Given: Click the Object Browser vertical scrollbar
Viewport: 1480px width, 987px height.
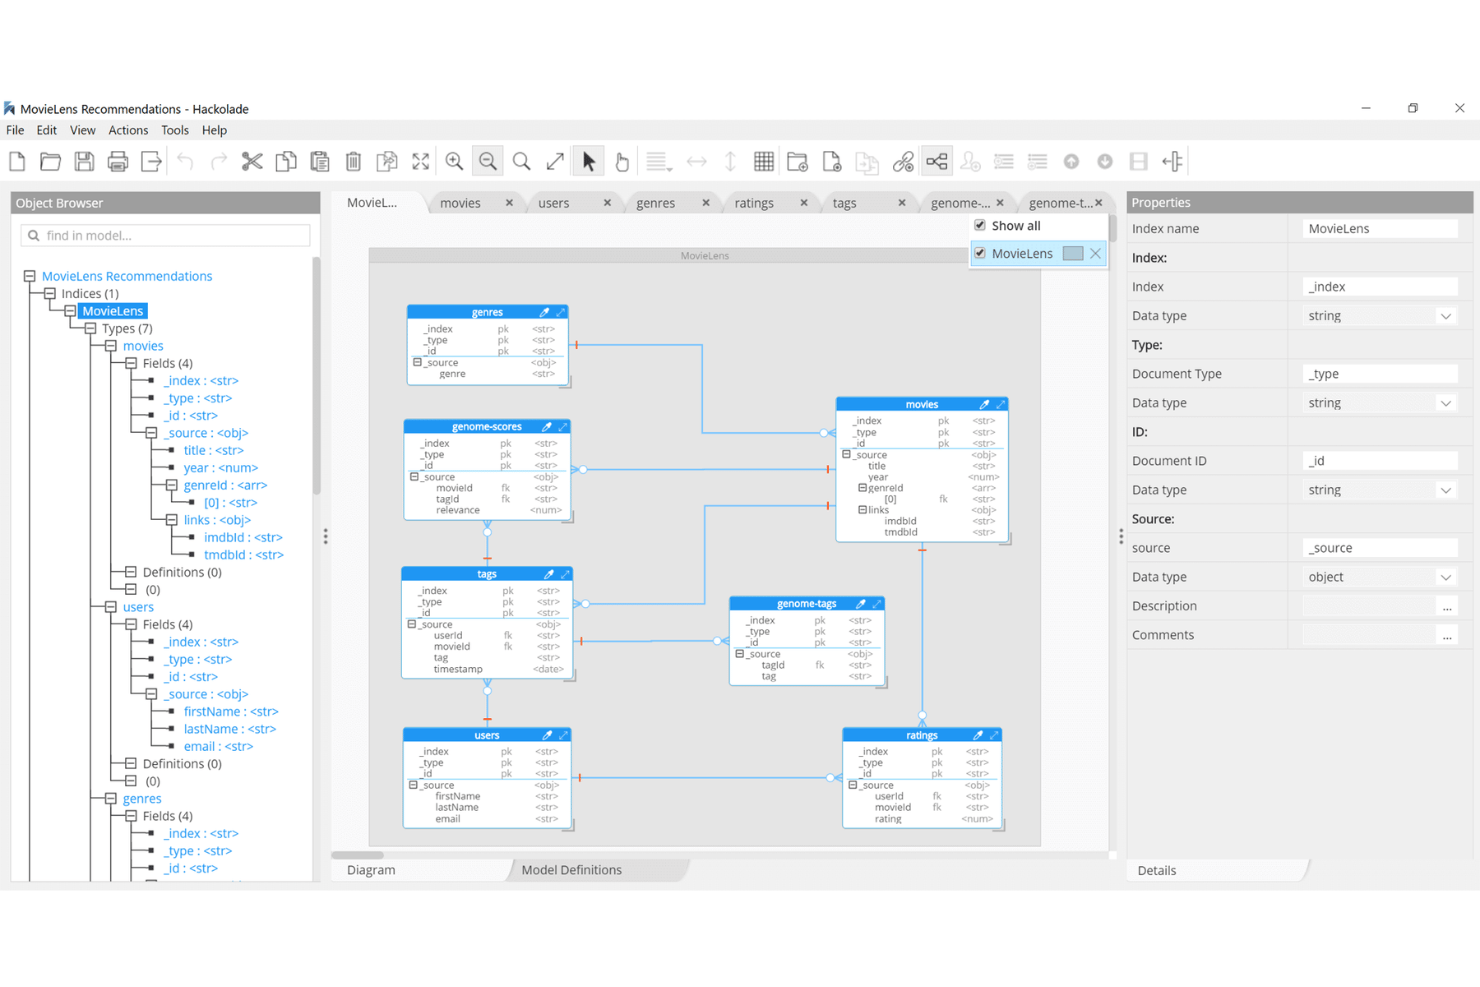Looking at the screenshot, I should (x=317, y=375).
